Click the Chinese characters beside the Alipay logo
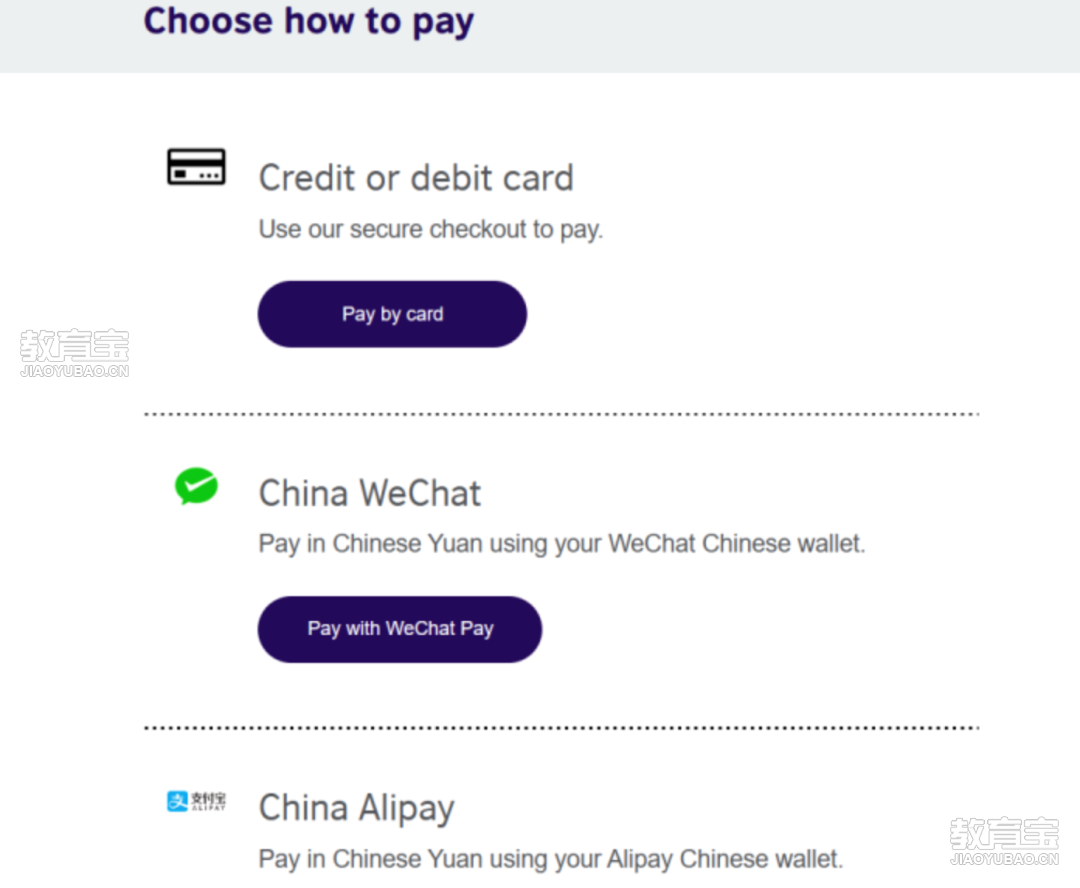Screen dimensions: 1080x888 coord(208,801)
